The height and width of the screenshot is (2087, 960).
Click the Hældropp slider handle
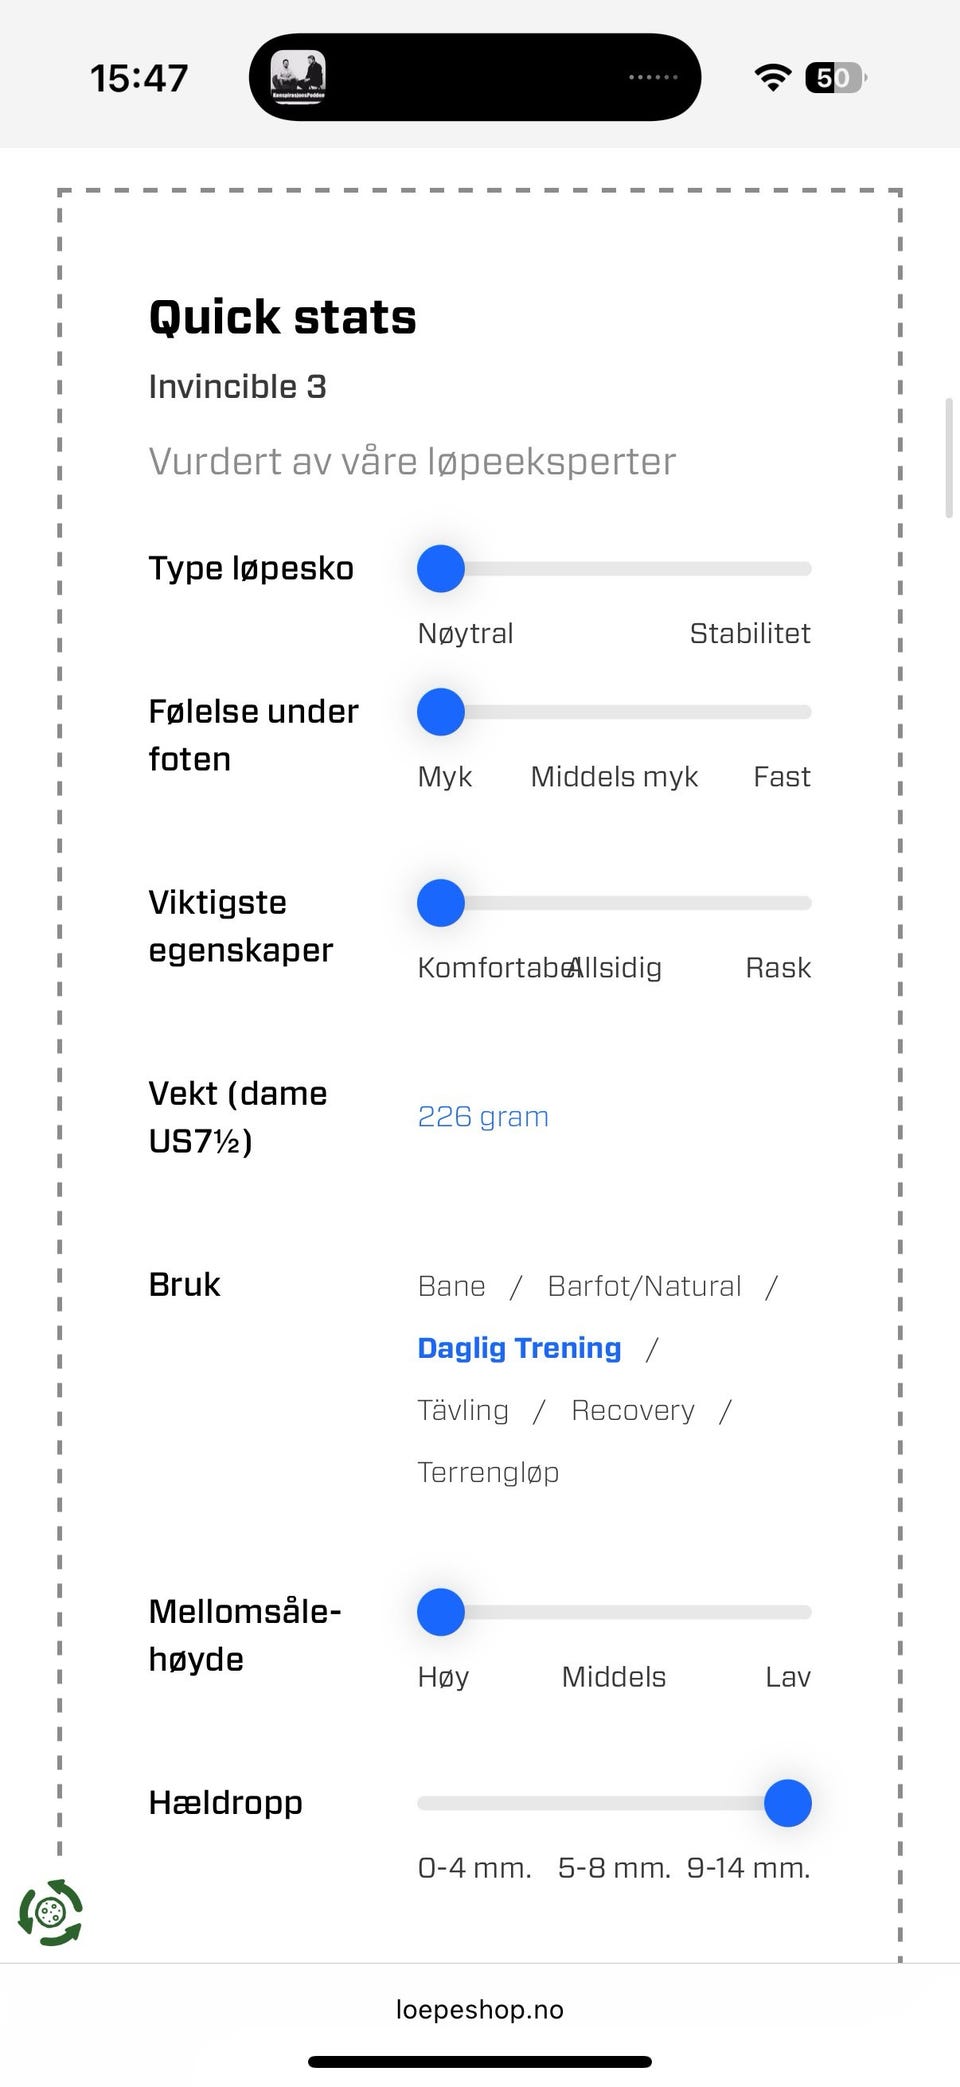[x=788, y=1803]
